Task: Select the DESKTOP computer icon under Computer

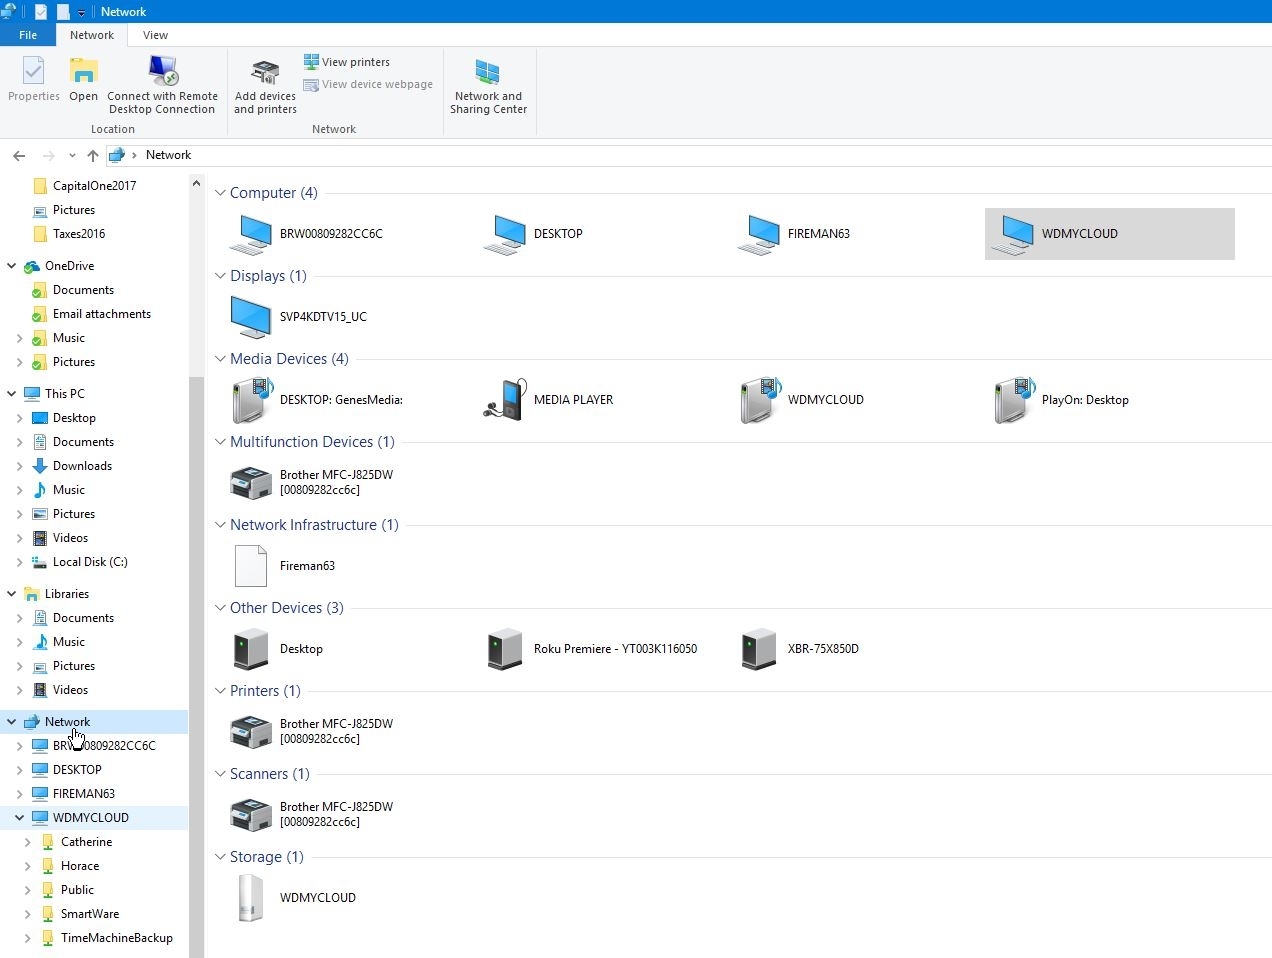Action: [504, 234]
